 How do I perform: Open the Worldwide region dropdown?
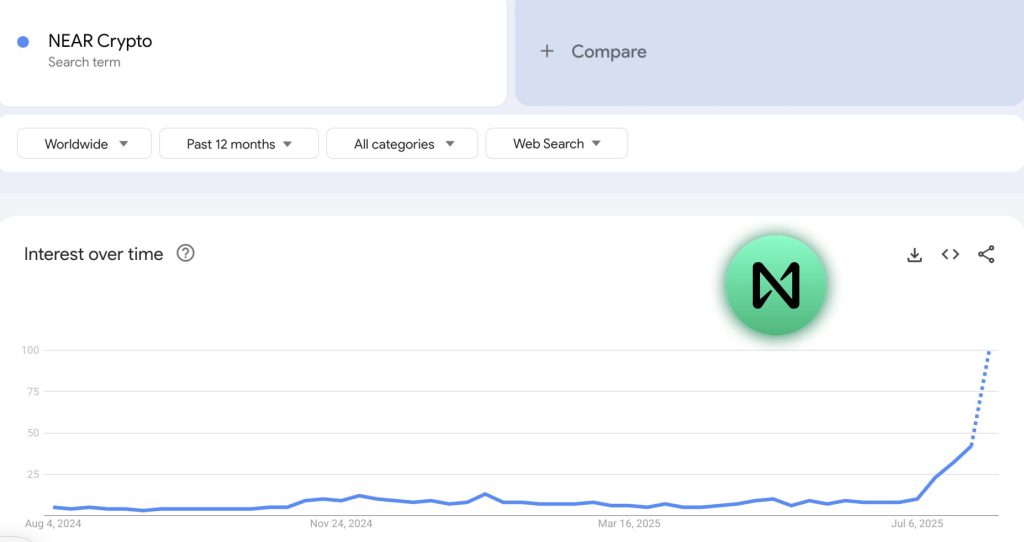coord(84,144)
